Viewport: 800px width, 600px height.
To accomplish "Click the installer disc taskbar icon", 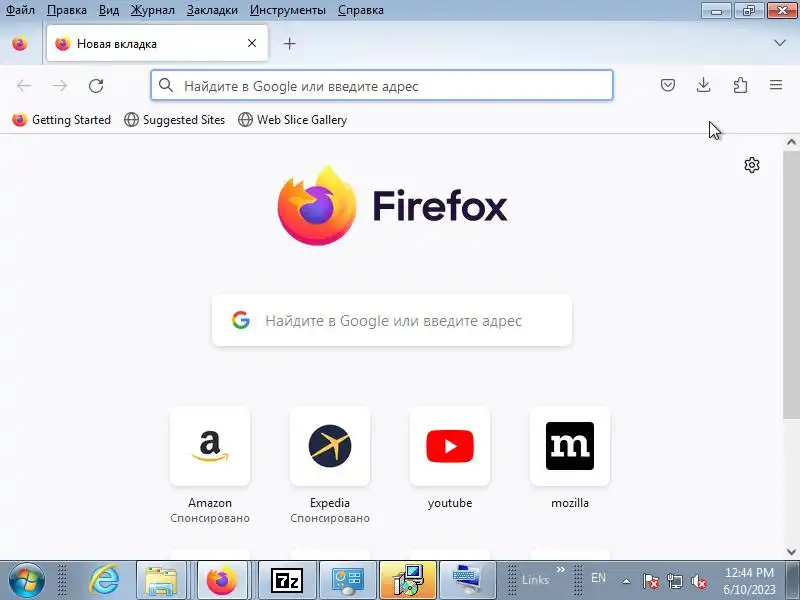I will click(x=408, y=580).
